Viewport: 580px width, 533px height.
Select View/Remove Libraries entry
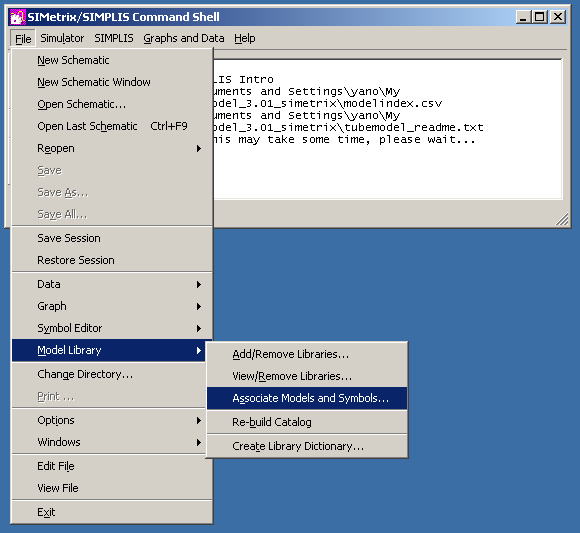pos(307,376)
